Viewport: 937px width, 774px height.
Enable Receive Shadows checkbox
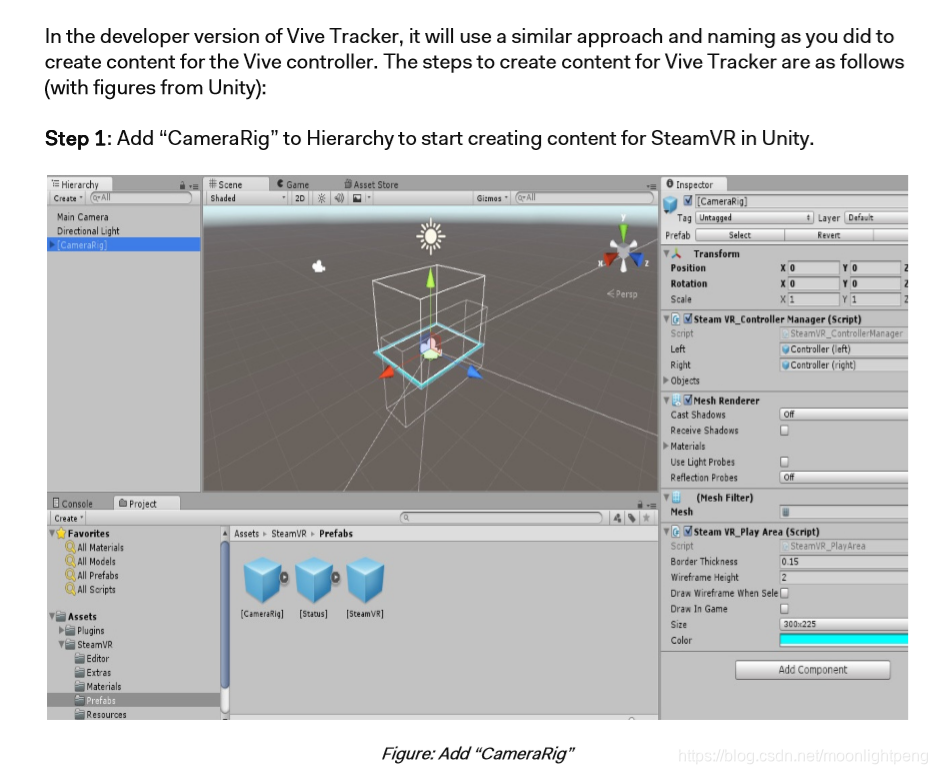pos(785,430)
